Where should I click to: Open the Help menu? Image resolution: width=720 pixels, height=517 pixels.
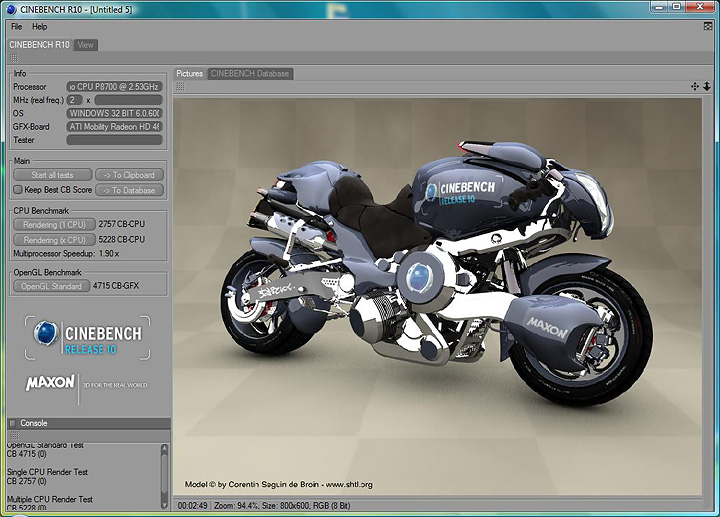click(x=39, y=27)
